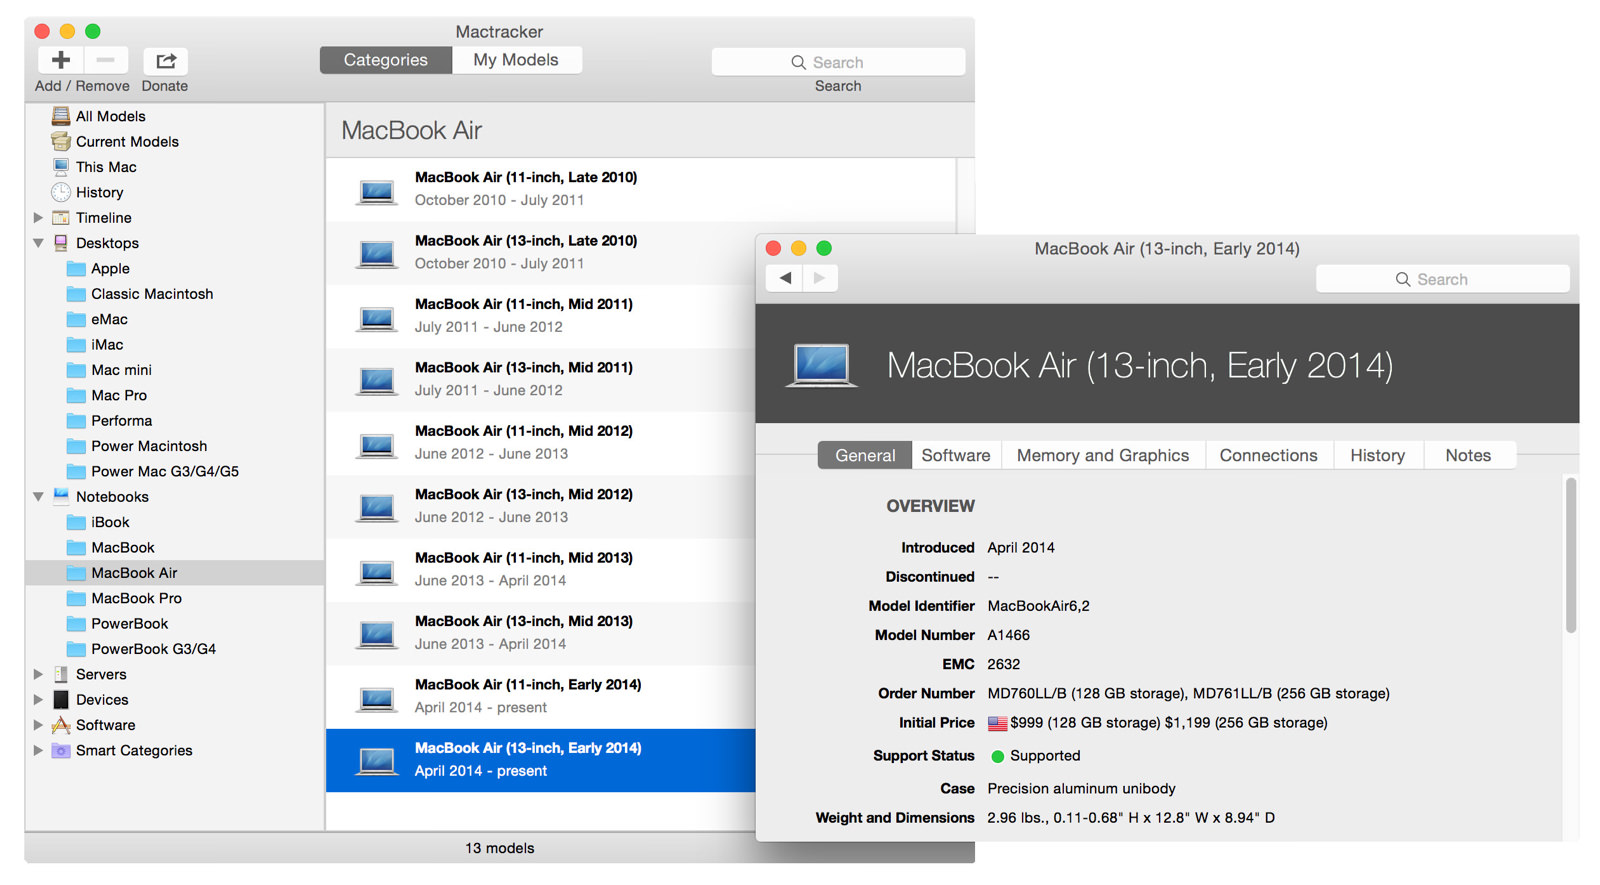Open the Connections tab
The width and height of the screenshot is (1600, 885).
coord(1269,455)
